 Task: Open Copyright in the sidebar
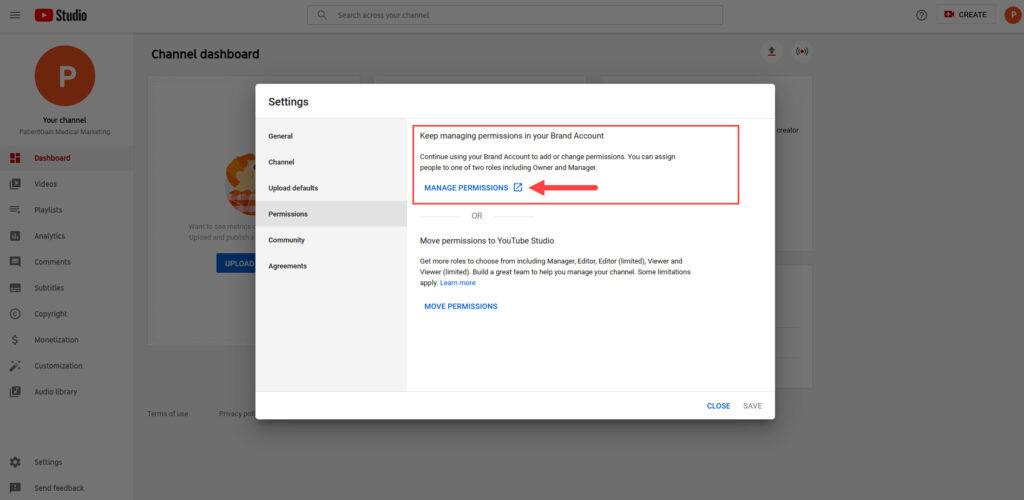[x=51, y=314]
